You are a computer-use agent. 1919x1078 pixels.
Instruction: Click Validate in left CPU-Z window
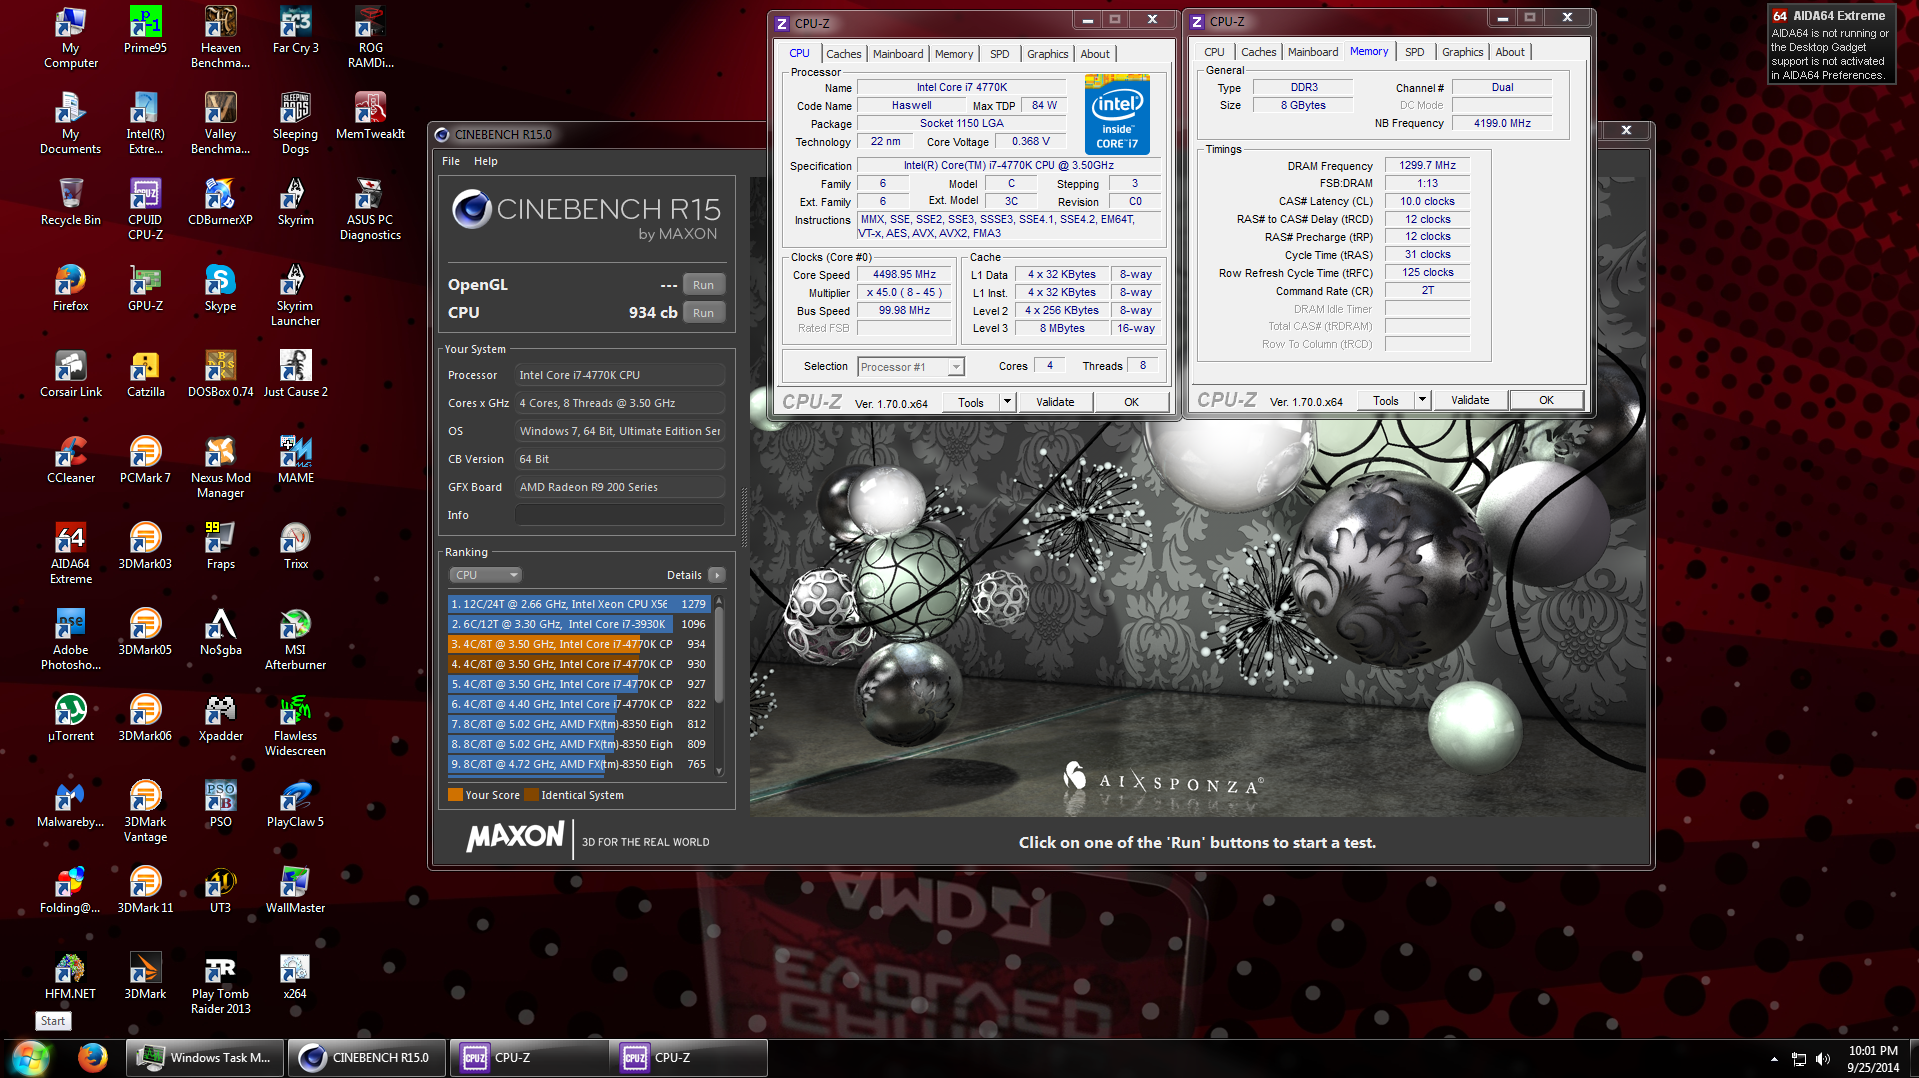click(x=1055, y=402)
